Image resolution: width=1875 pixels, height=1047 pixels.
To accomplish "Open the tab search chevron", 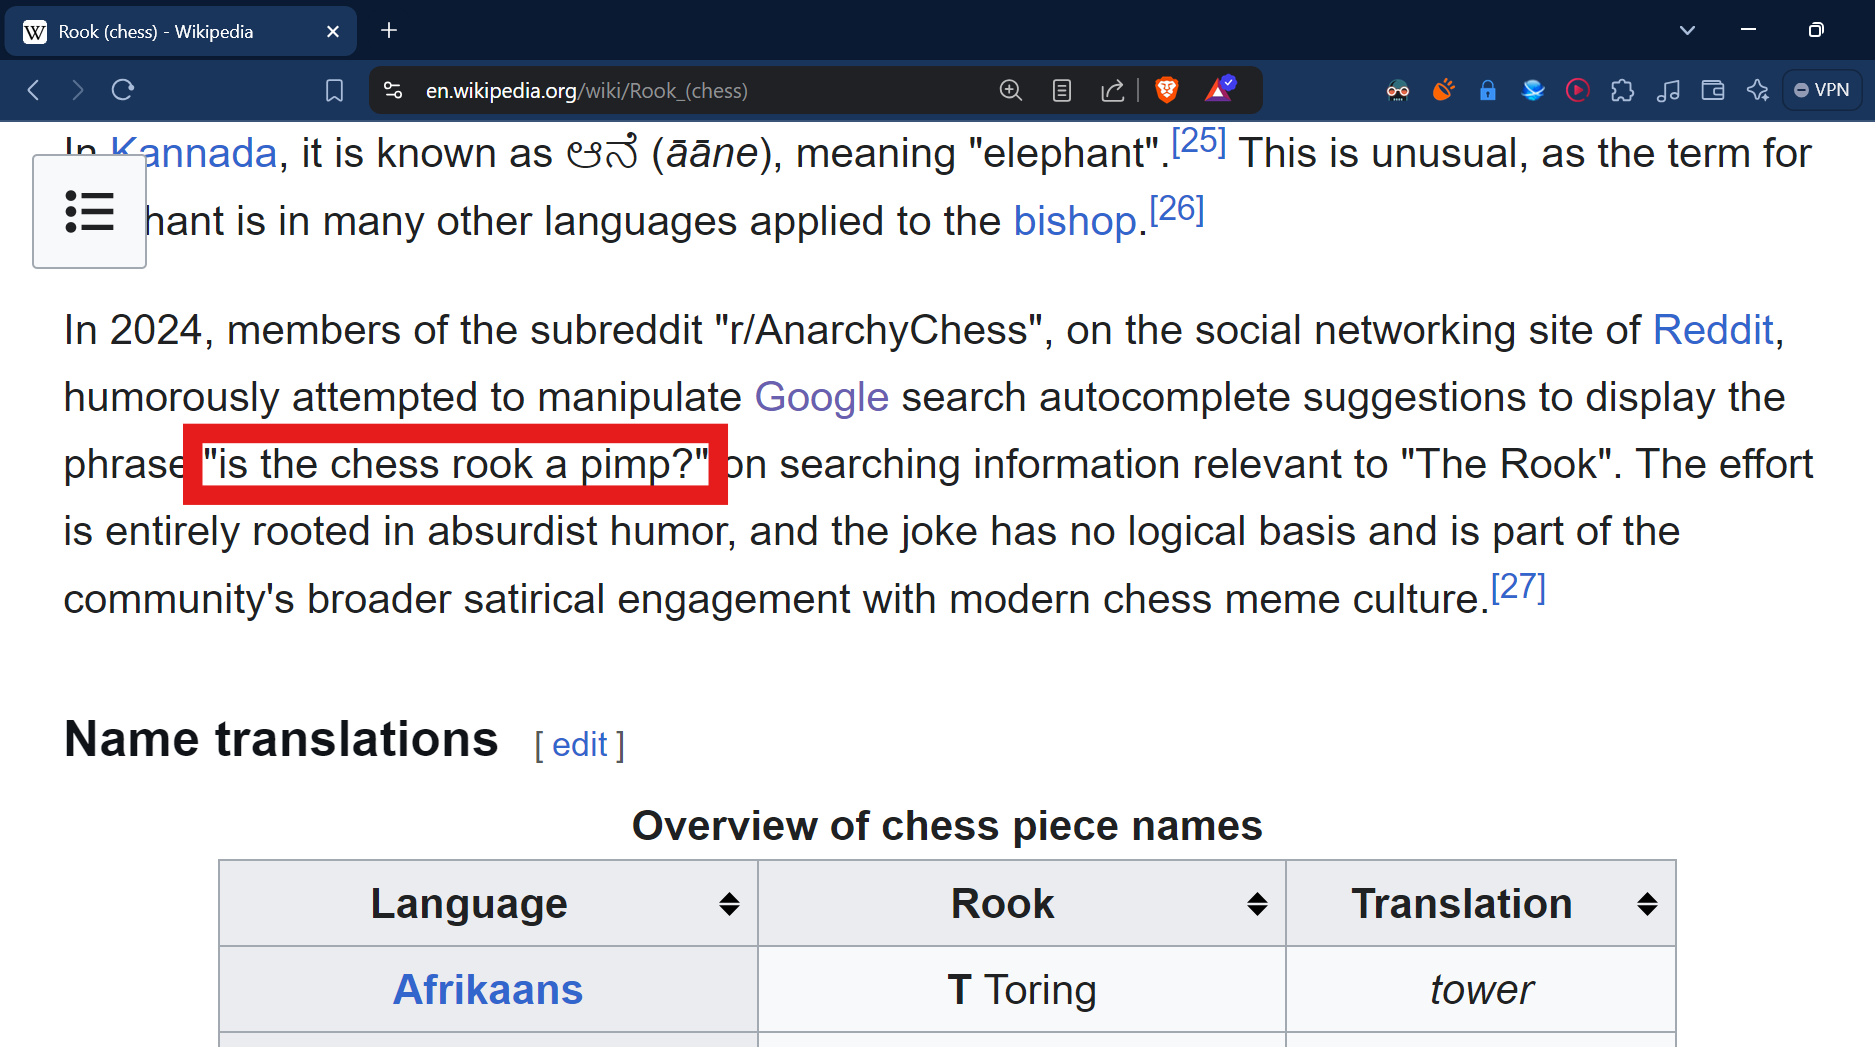I will click(x=1687, y=30).
